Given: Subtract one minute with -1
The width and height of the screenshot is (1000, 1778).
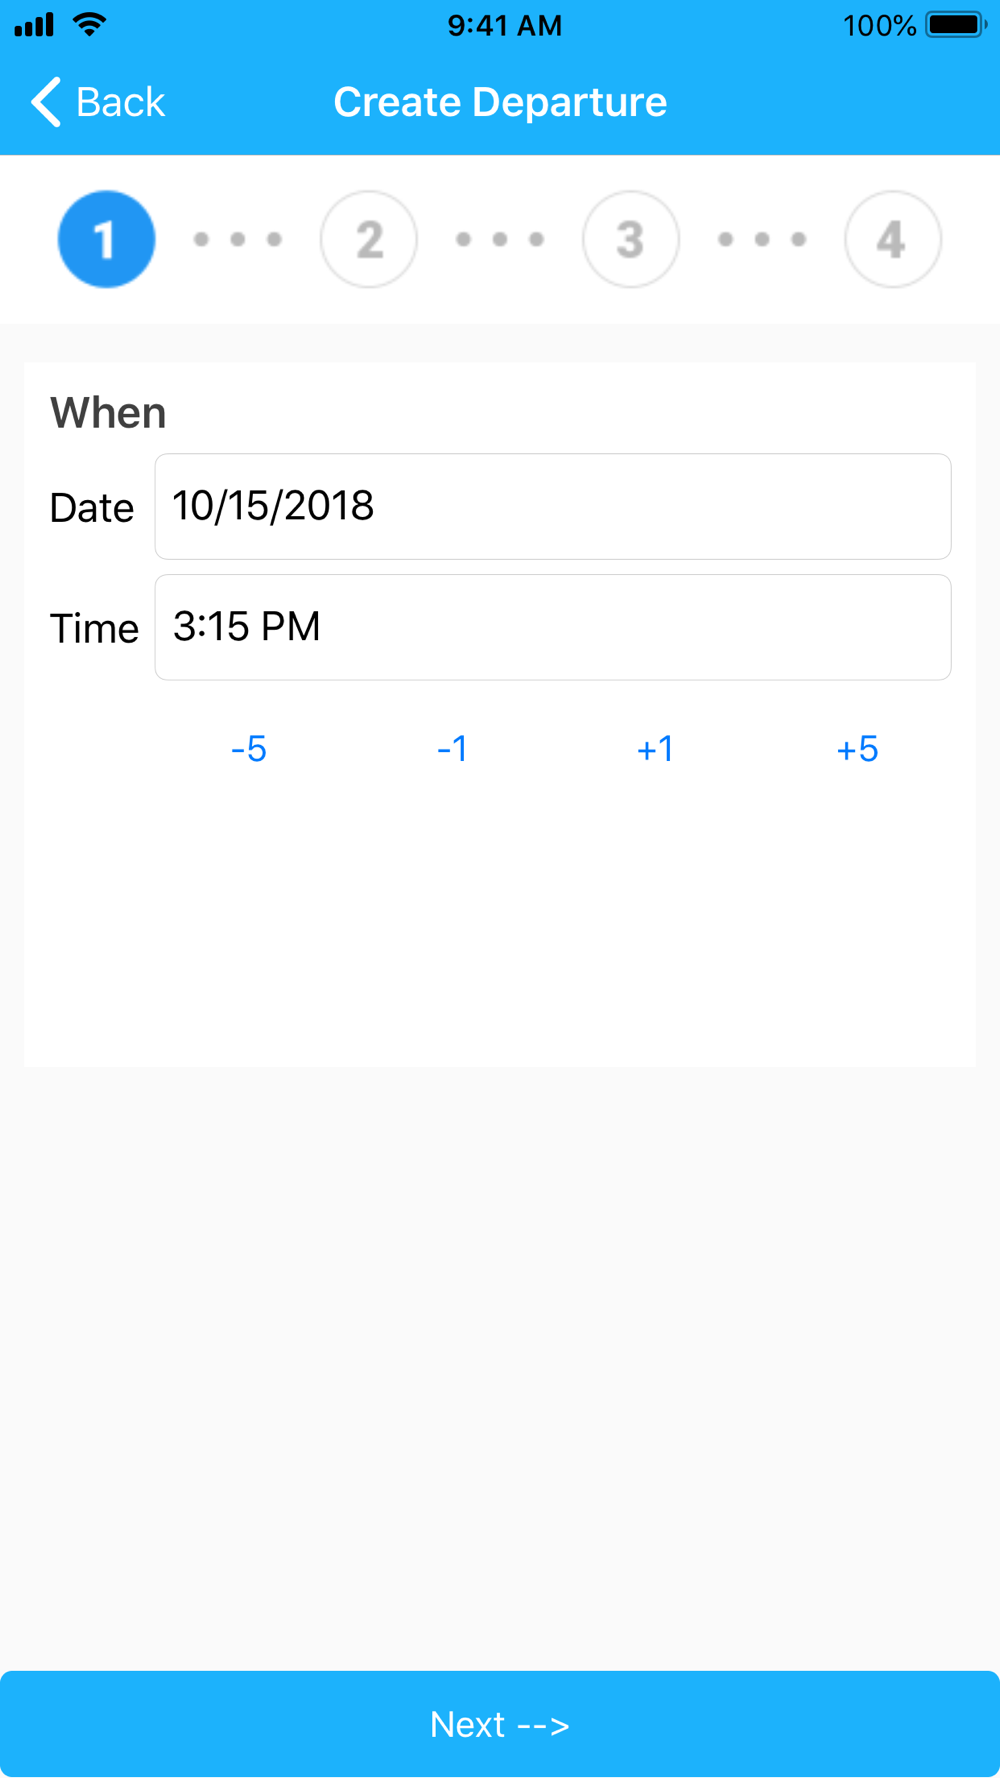Looking at the screenshot, I should pos(452,749).
